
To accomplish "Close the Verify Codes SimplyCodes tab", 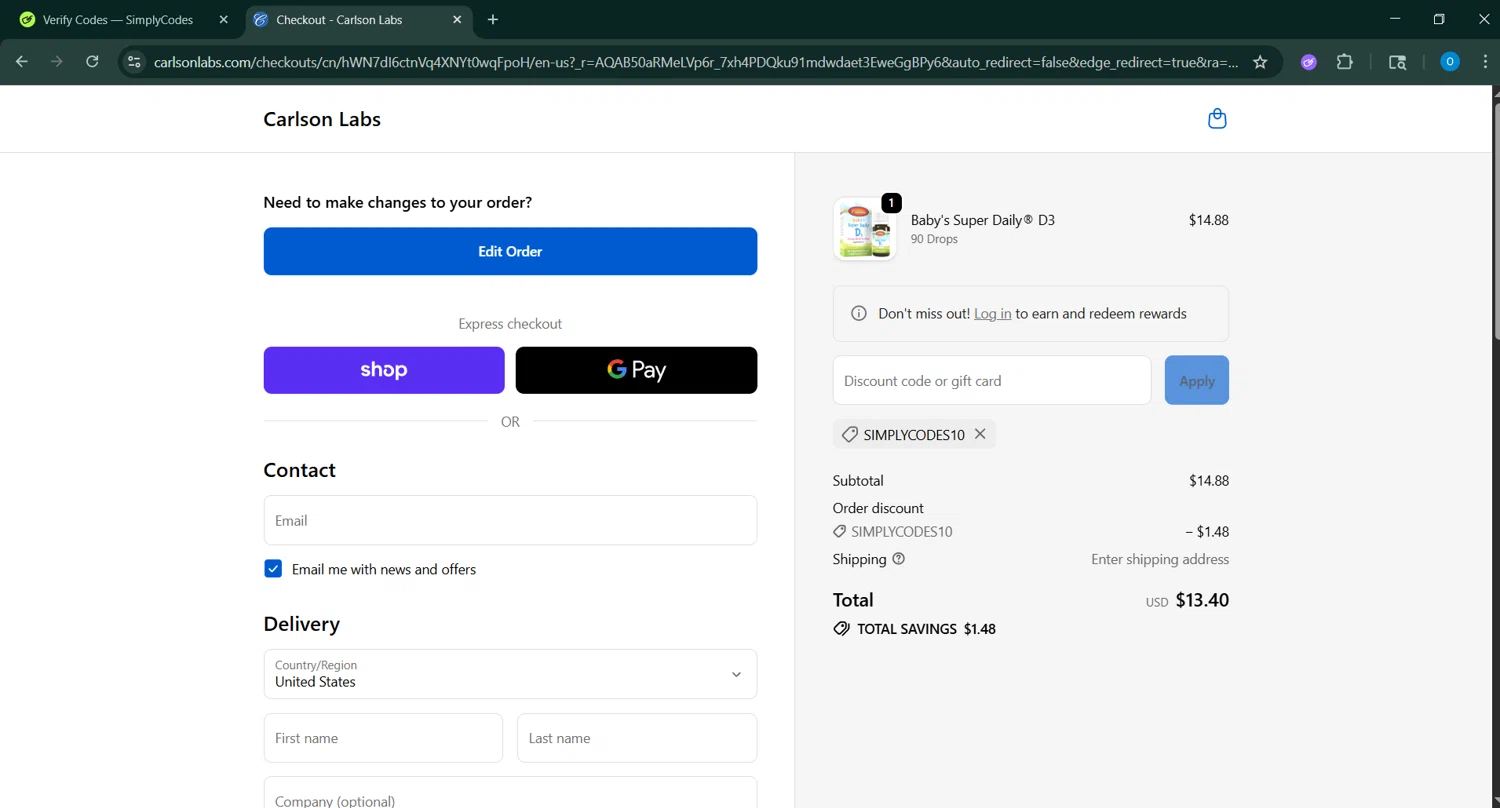I will click(223, 20).
